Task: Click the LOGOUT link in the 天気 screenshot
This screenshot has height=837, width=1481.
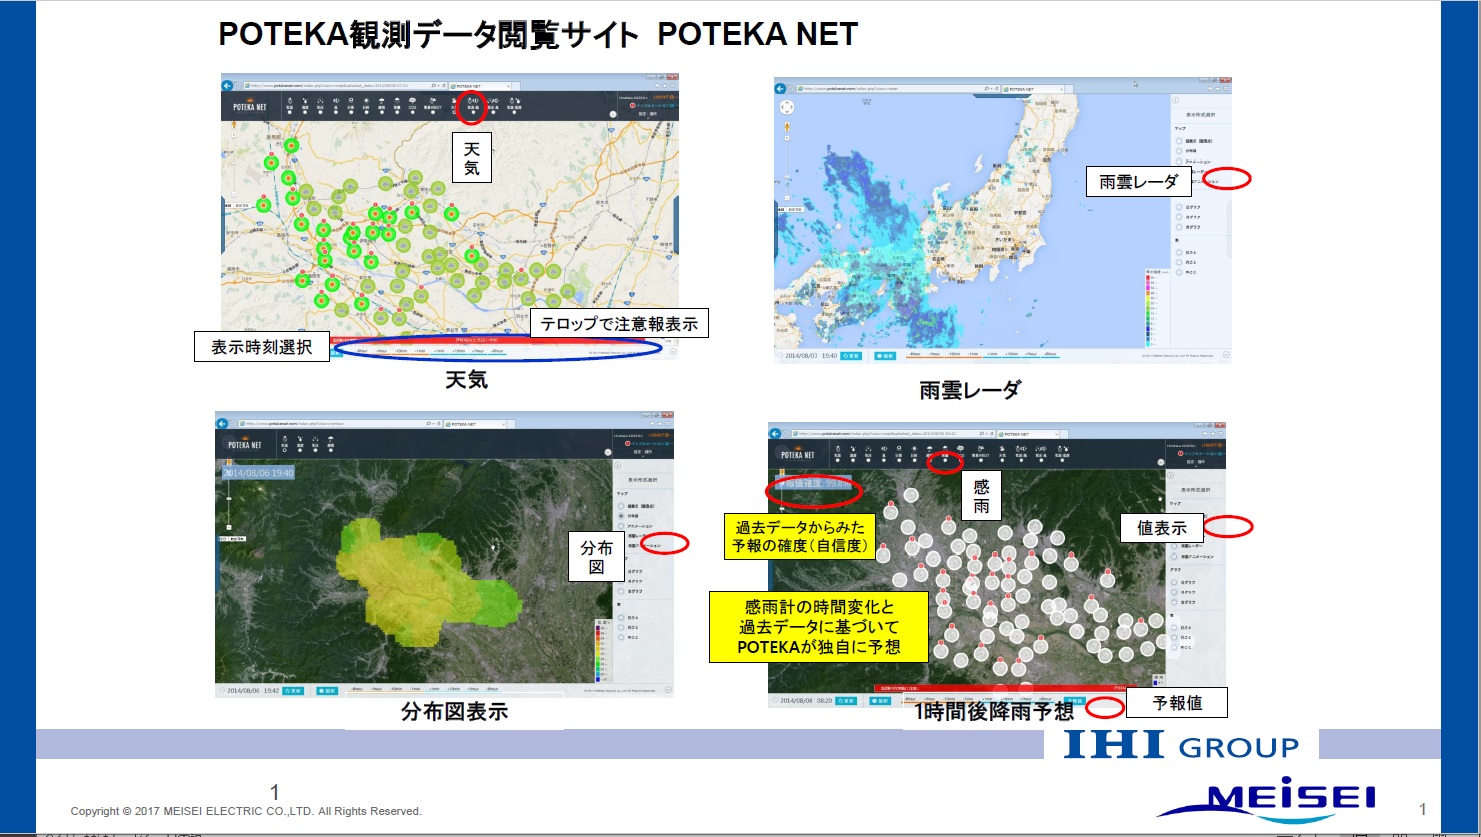Action: pyautogui.click(x=663, y=97)
